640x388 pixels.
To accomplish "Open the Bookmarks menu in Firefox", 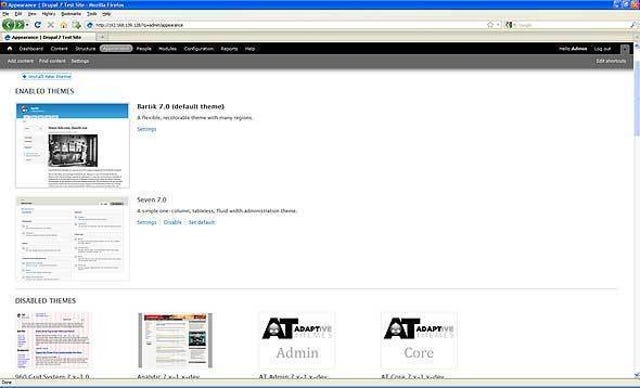I will pos(71,13).
